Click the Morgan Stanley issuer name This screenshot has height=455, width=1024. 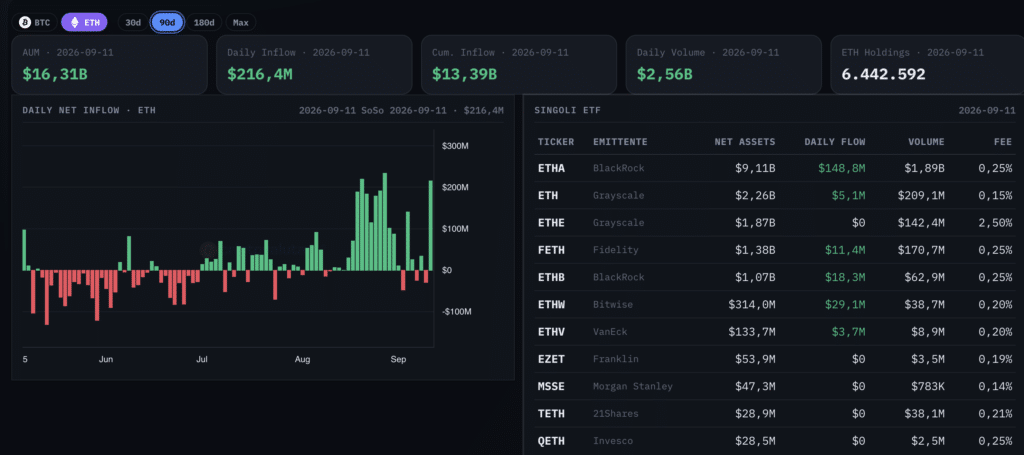[632, 386]
